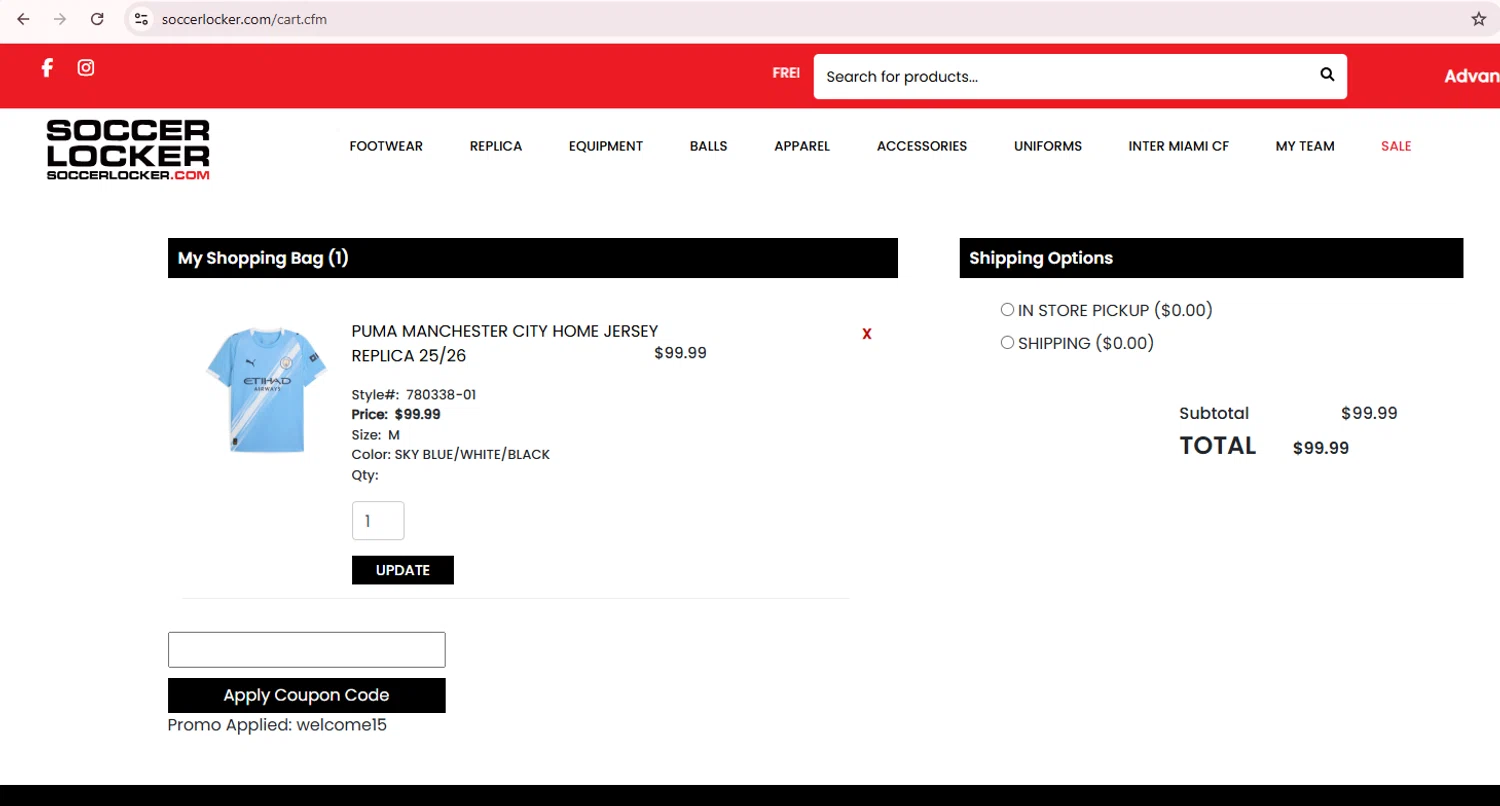Open the Sale menu
Screen dimensions: 1500x806
(1396, 146)
